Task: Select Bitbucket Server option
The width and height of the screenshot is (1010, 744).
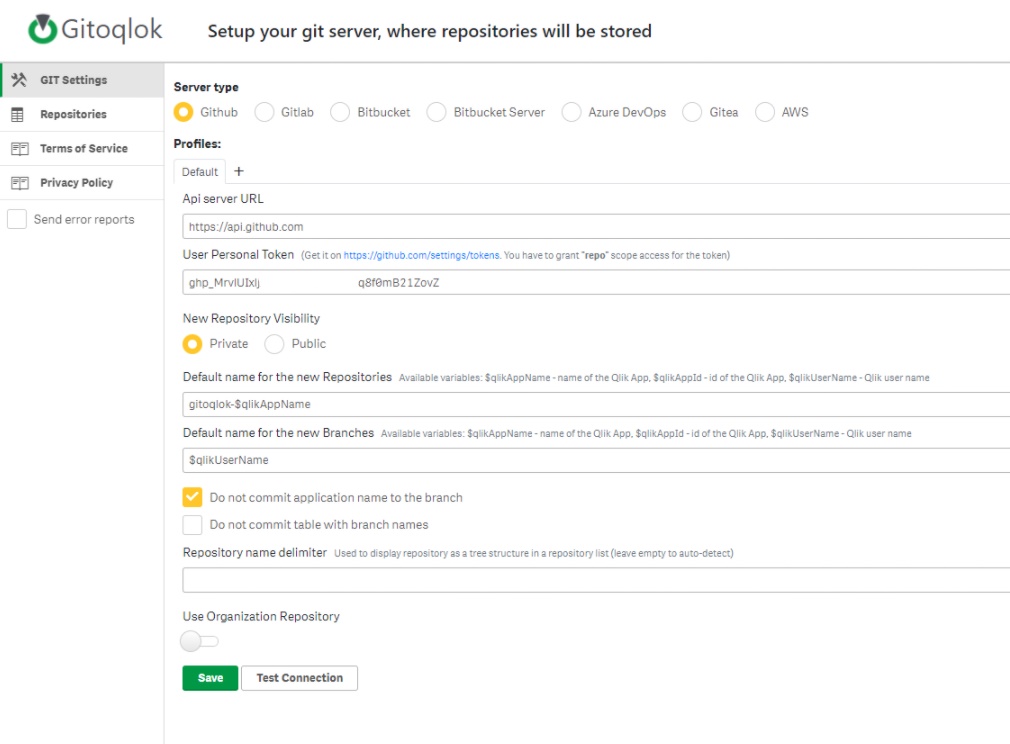Action: 436,112
